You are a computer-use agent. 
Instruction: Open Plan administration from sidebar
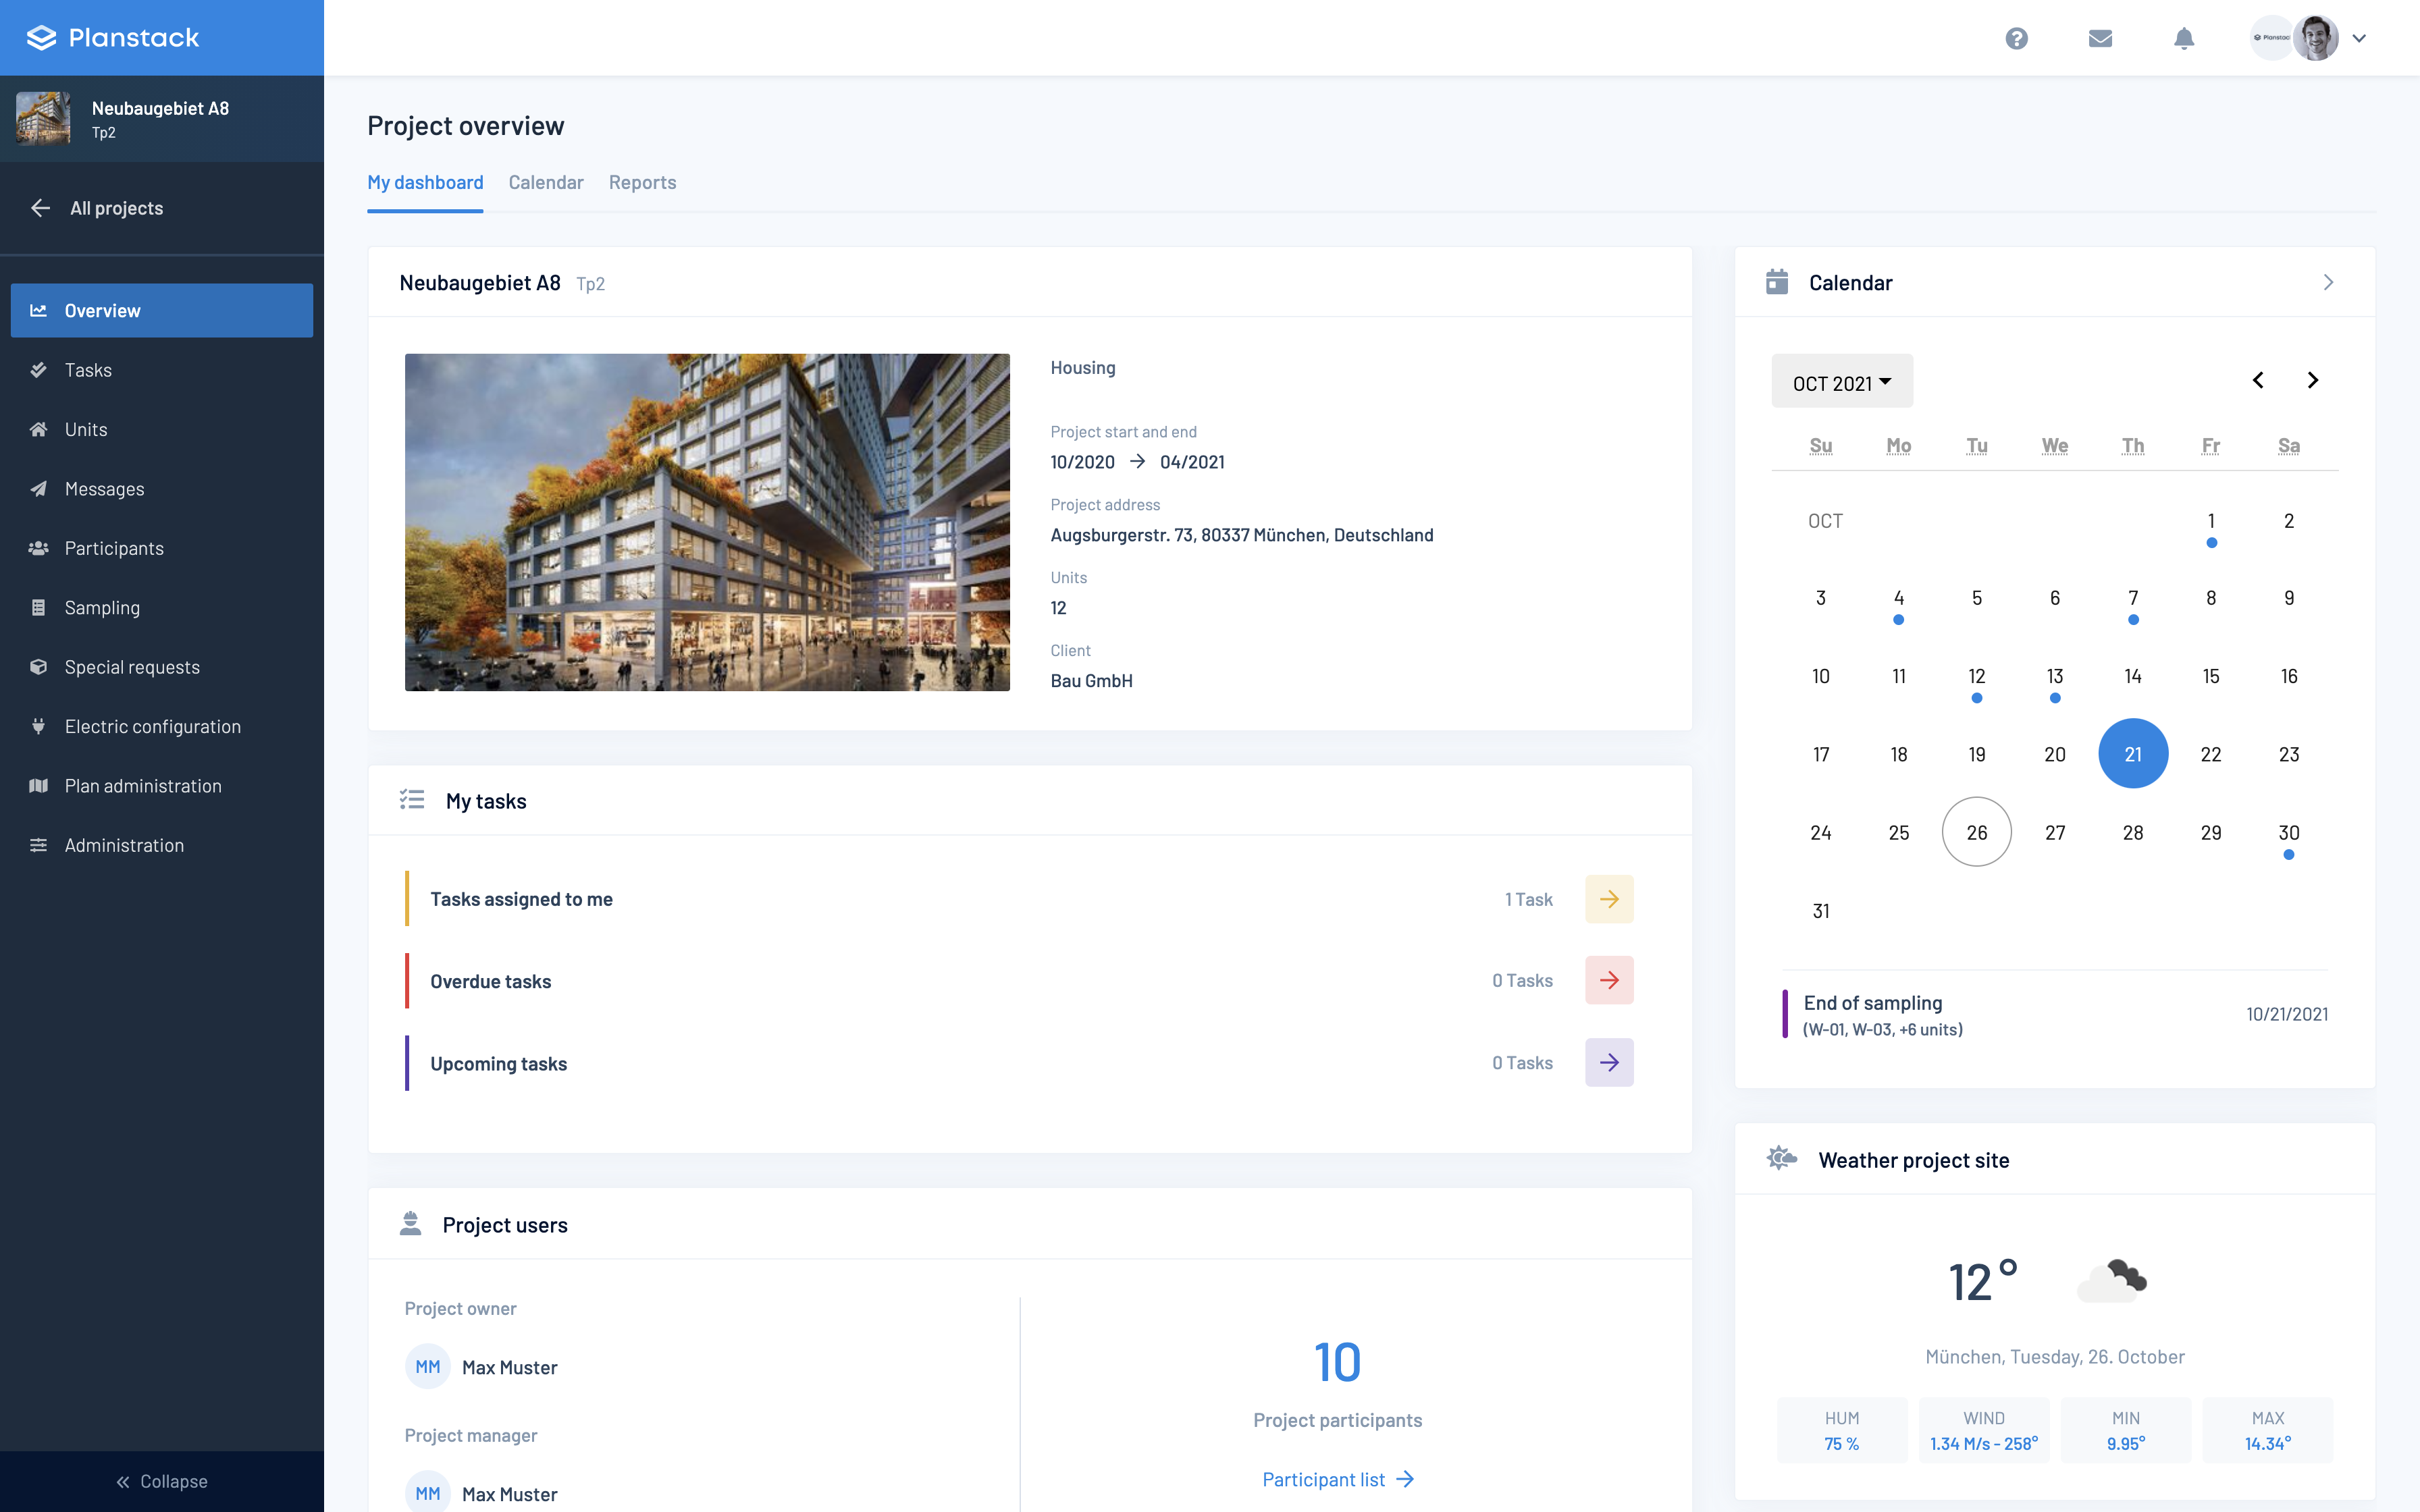coord(143,786)
